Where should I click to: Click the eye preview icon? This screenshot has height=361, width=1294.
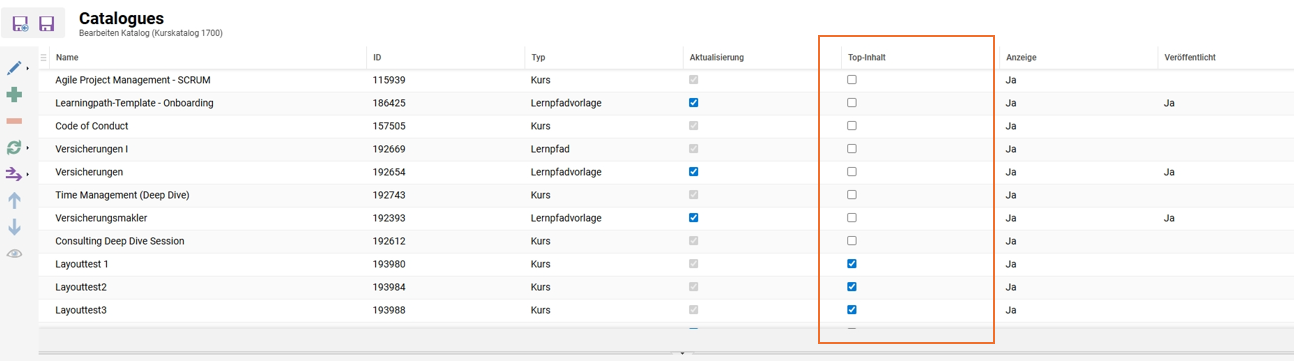pos(14,254)
